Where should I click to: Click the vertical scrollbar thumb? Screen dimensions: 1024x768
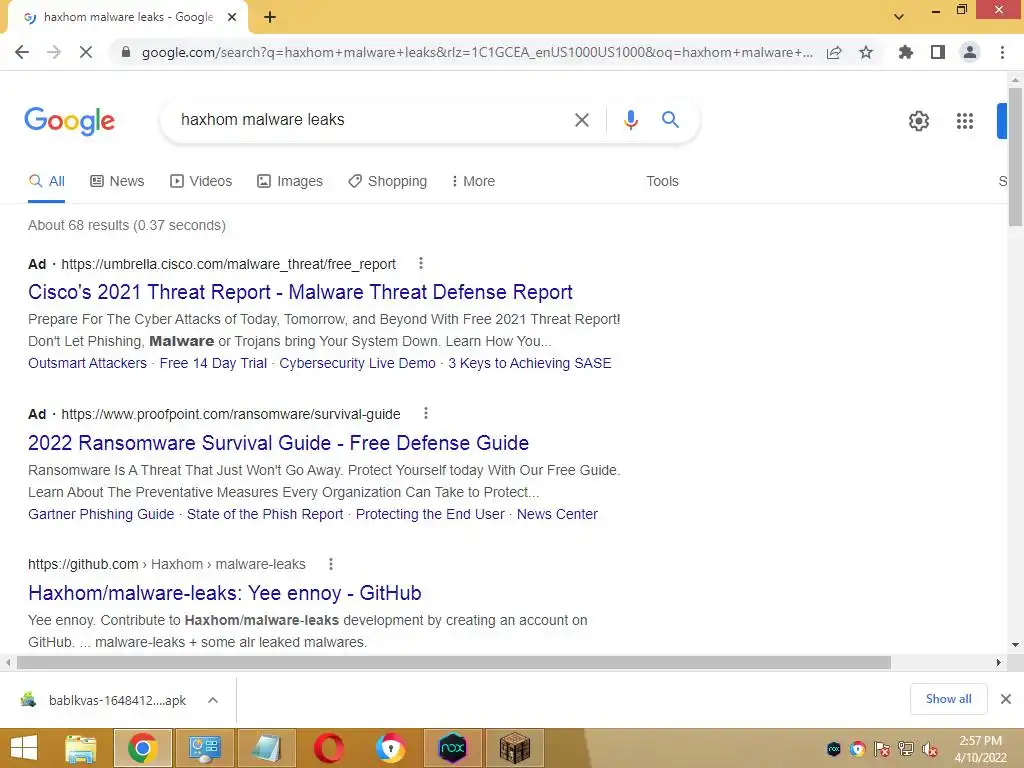[x=1015, y=157]
